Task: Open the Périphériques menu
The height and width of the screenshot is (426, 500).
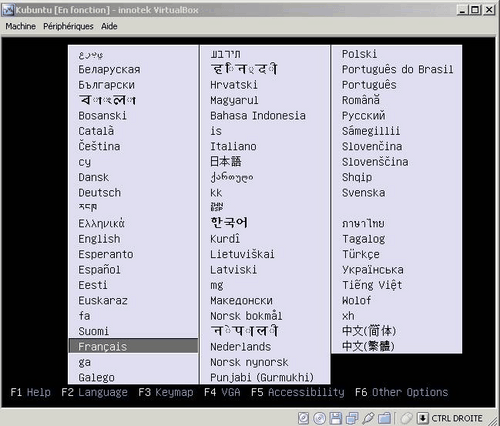Action: (x=68, y=26)
